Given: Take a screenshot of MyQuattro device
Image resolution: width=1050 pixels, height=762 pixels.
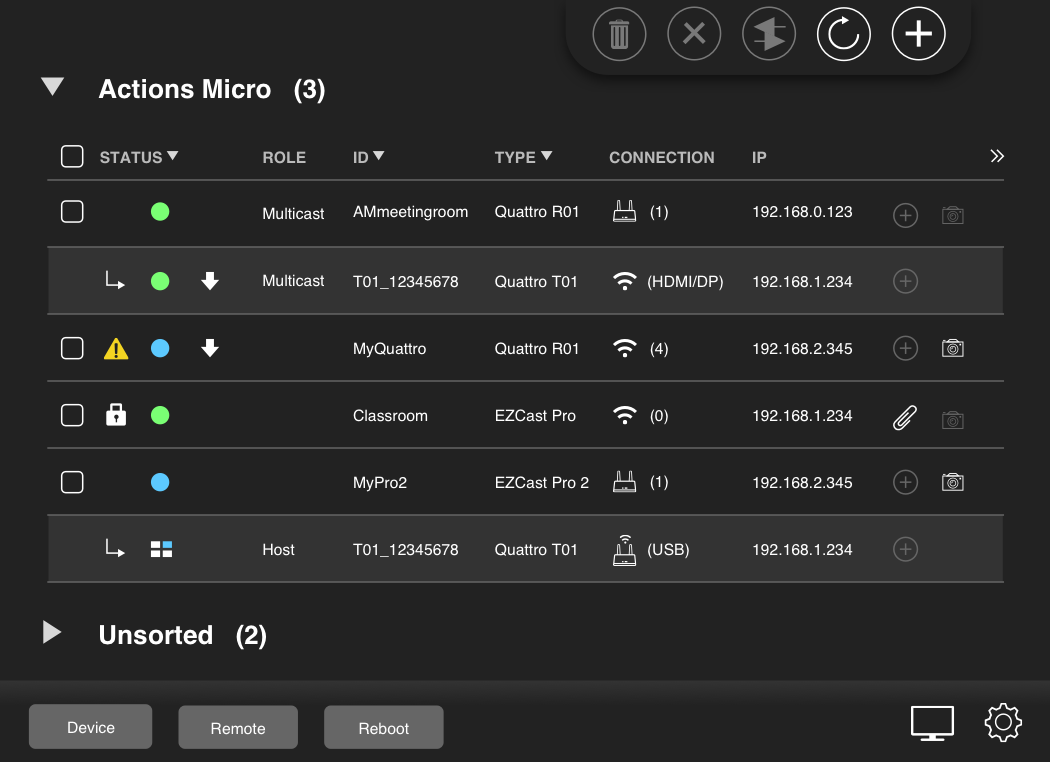Looking at the screenshot, I should (952, 348).
